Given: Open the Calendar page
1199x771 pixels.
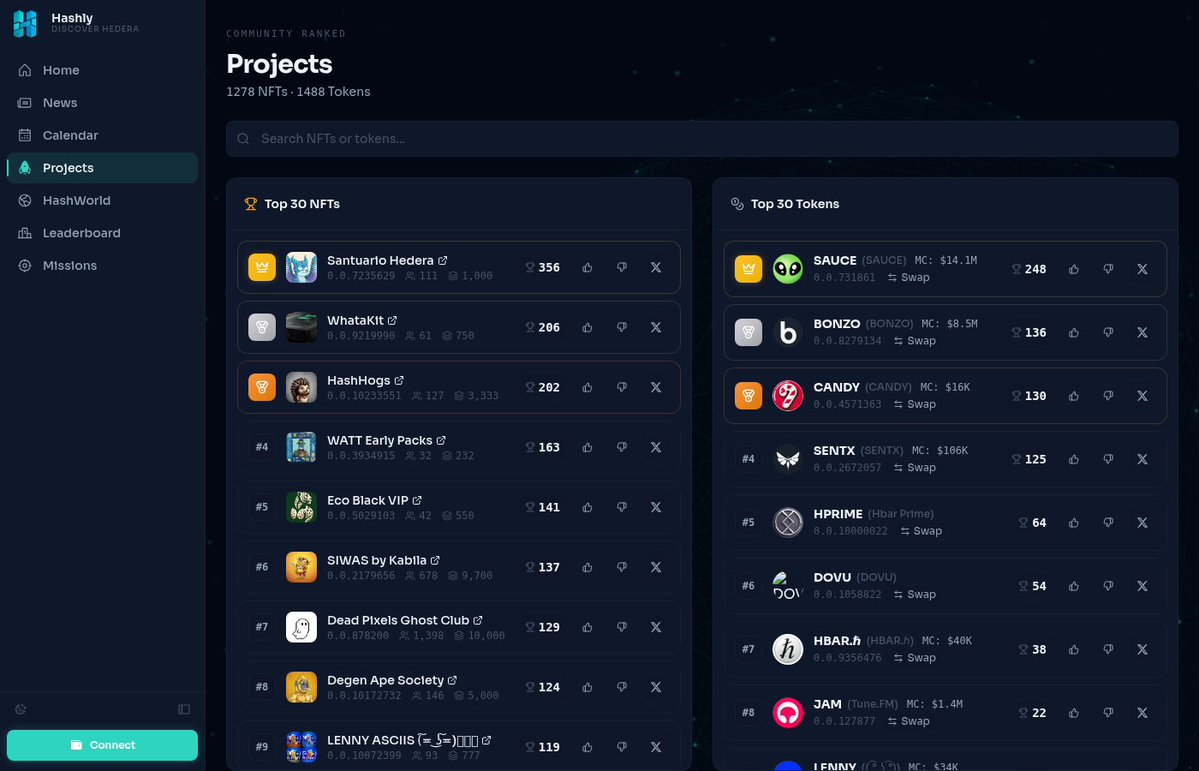Looking at the screenshot, I should (x=102, y=135).
